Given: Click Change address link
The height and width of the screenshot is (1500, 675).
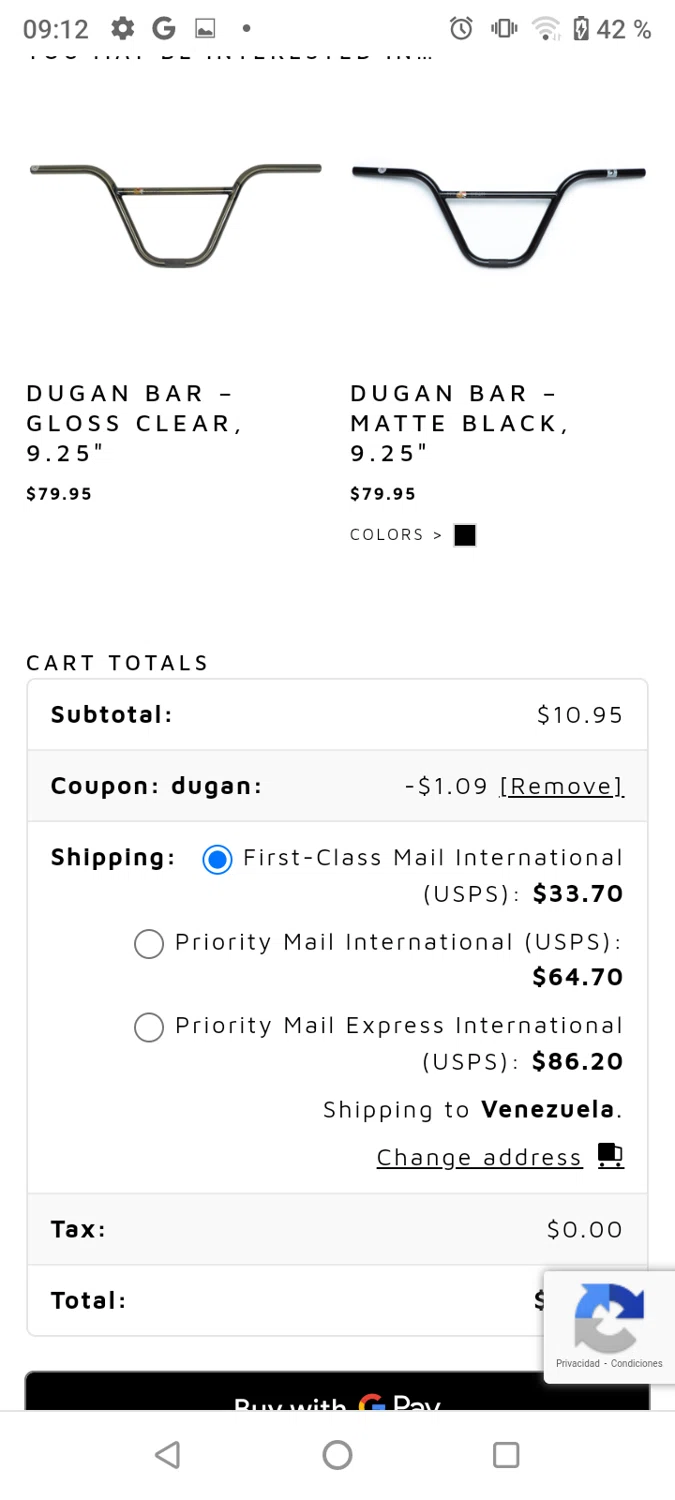Looking at the screenshot, I should coord(479,1157).
